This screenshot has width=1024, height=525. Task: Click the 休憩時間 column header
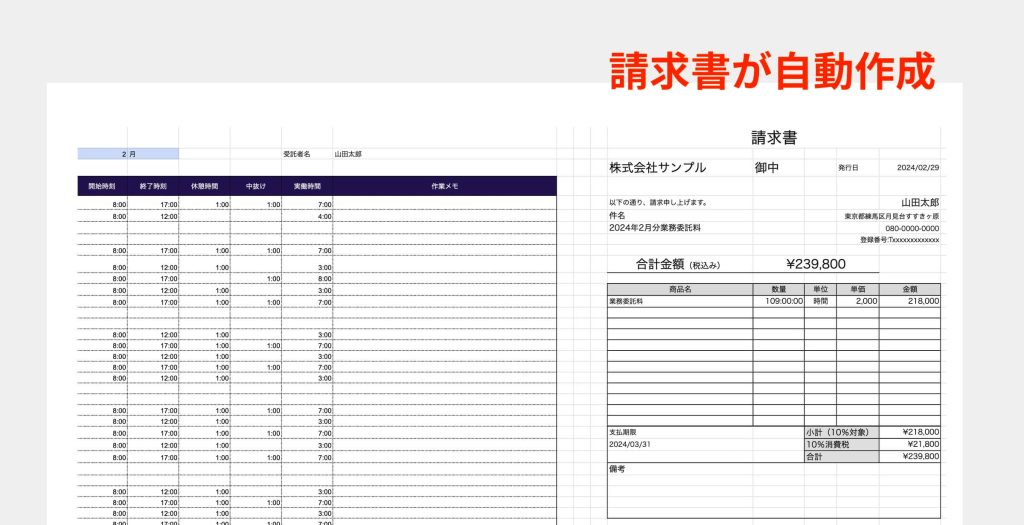coord(205,186)
